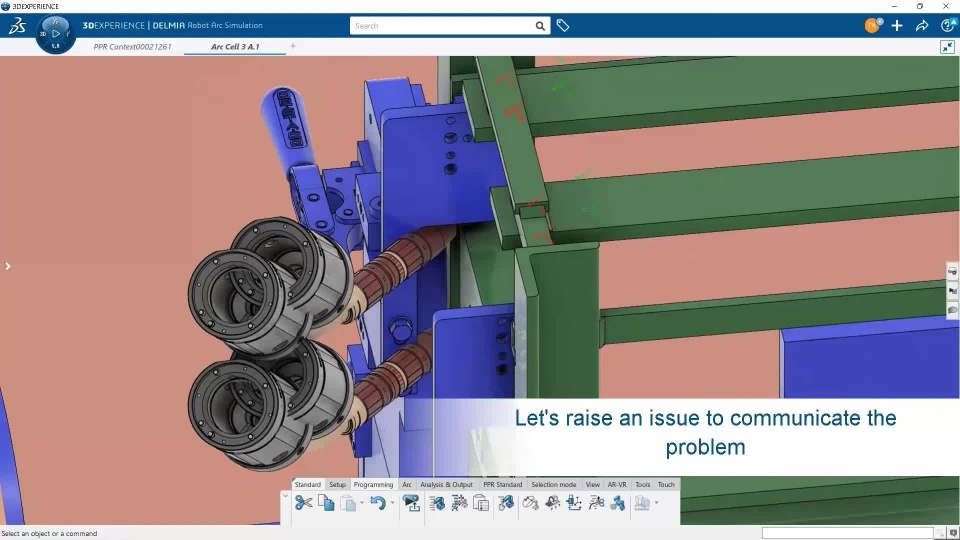Image resolution: width=960 pixels, height=540 pixels.
Task: Add a new tab with the plus button
Action: pos(293,46)
